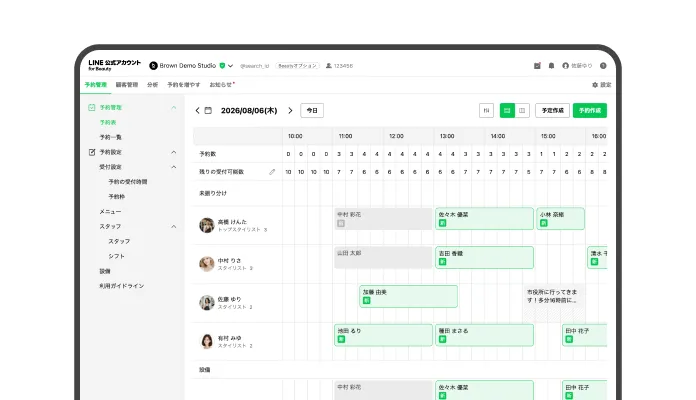The height and width of the screenshot is (400, 696).
Task: Click the 2026/08/06(木) date text
Action: point(249,111)
